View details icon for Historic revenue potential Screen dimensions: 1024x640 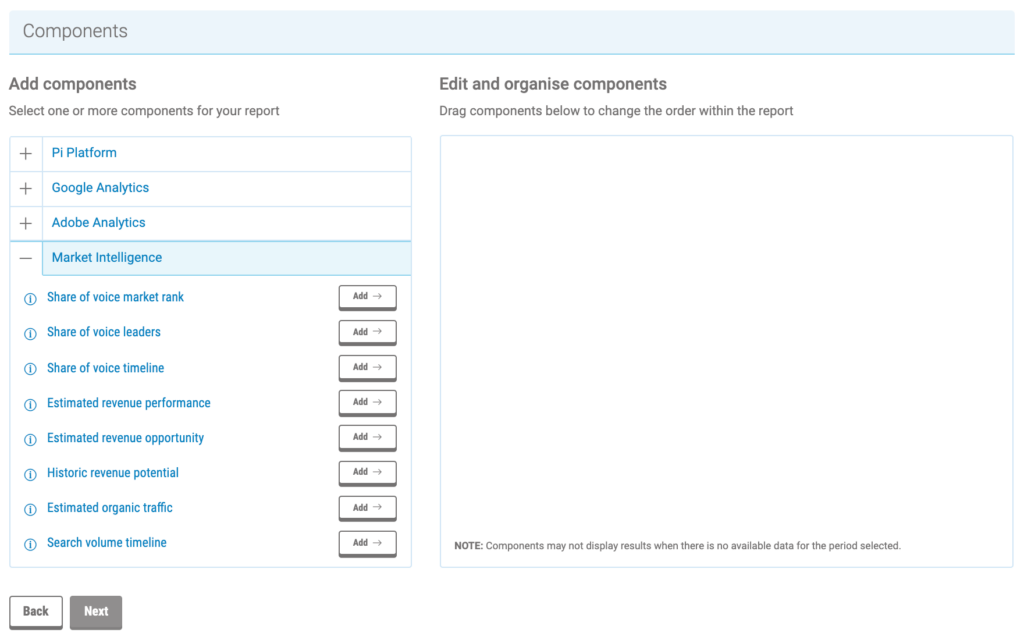(x=30, y=473)
